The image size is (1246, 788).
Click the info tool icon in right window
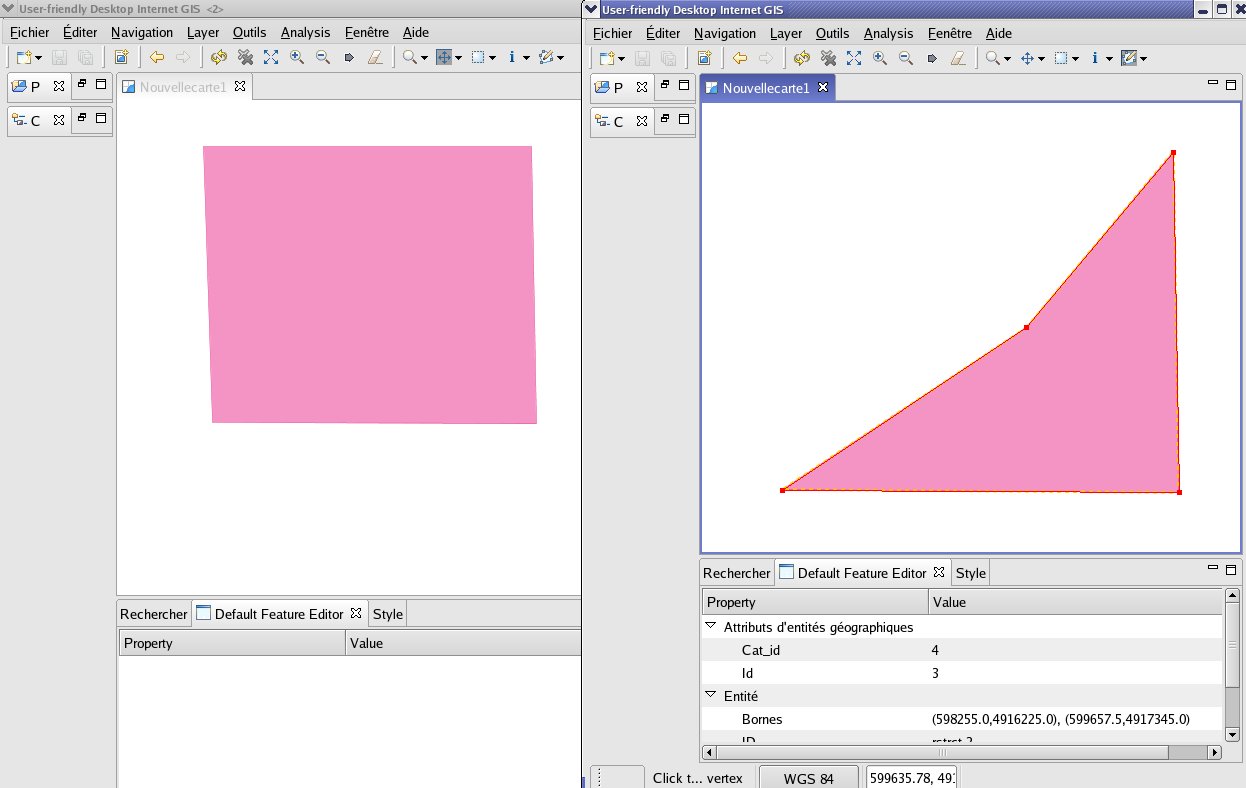1095,58
